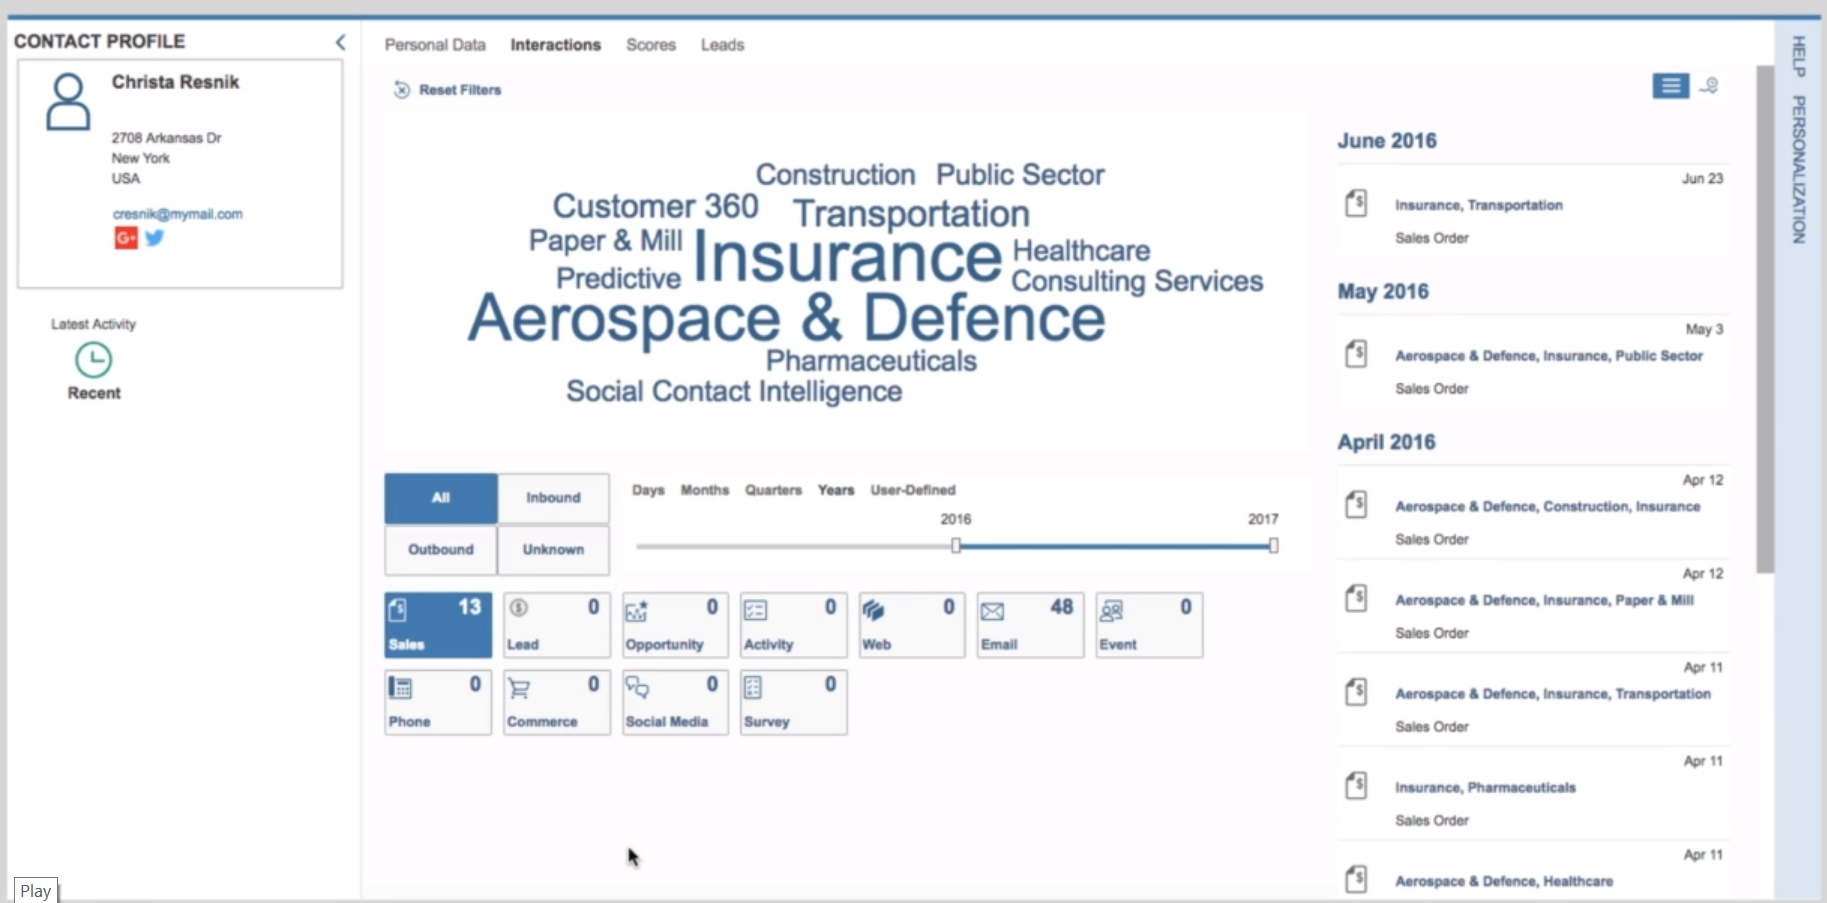This screenshot has height=903, width=1827.
Task: Open the Twitter profile icon
Action: 154,238
